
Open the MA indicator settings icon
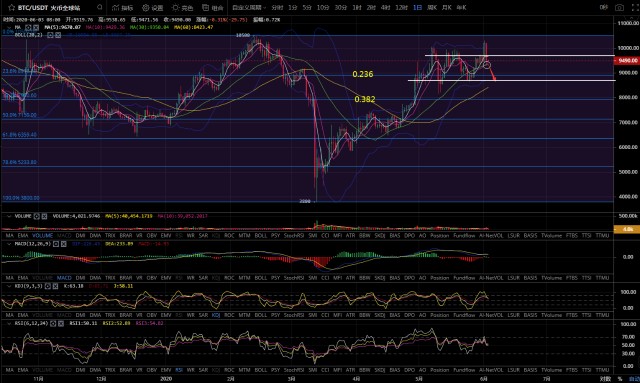(x=28, y=27)
